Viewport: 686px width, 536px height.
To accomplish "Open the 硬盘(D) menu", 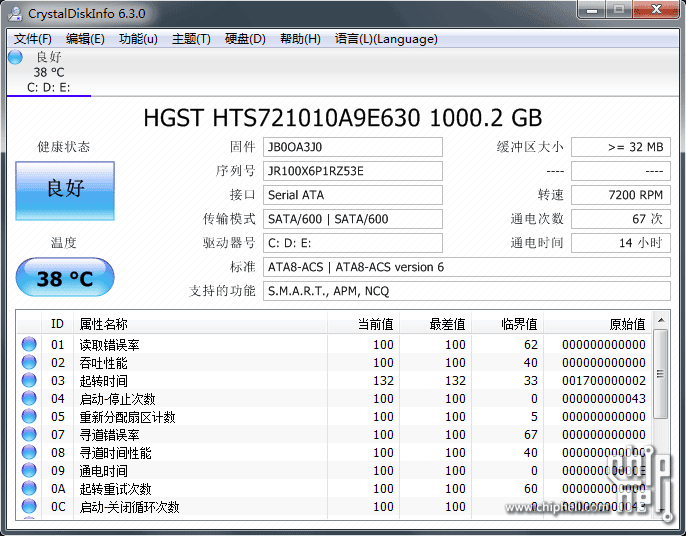I will click(x=245, y=39).
